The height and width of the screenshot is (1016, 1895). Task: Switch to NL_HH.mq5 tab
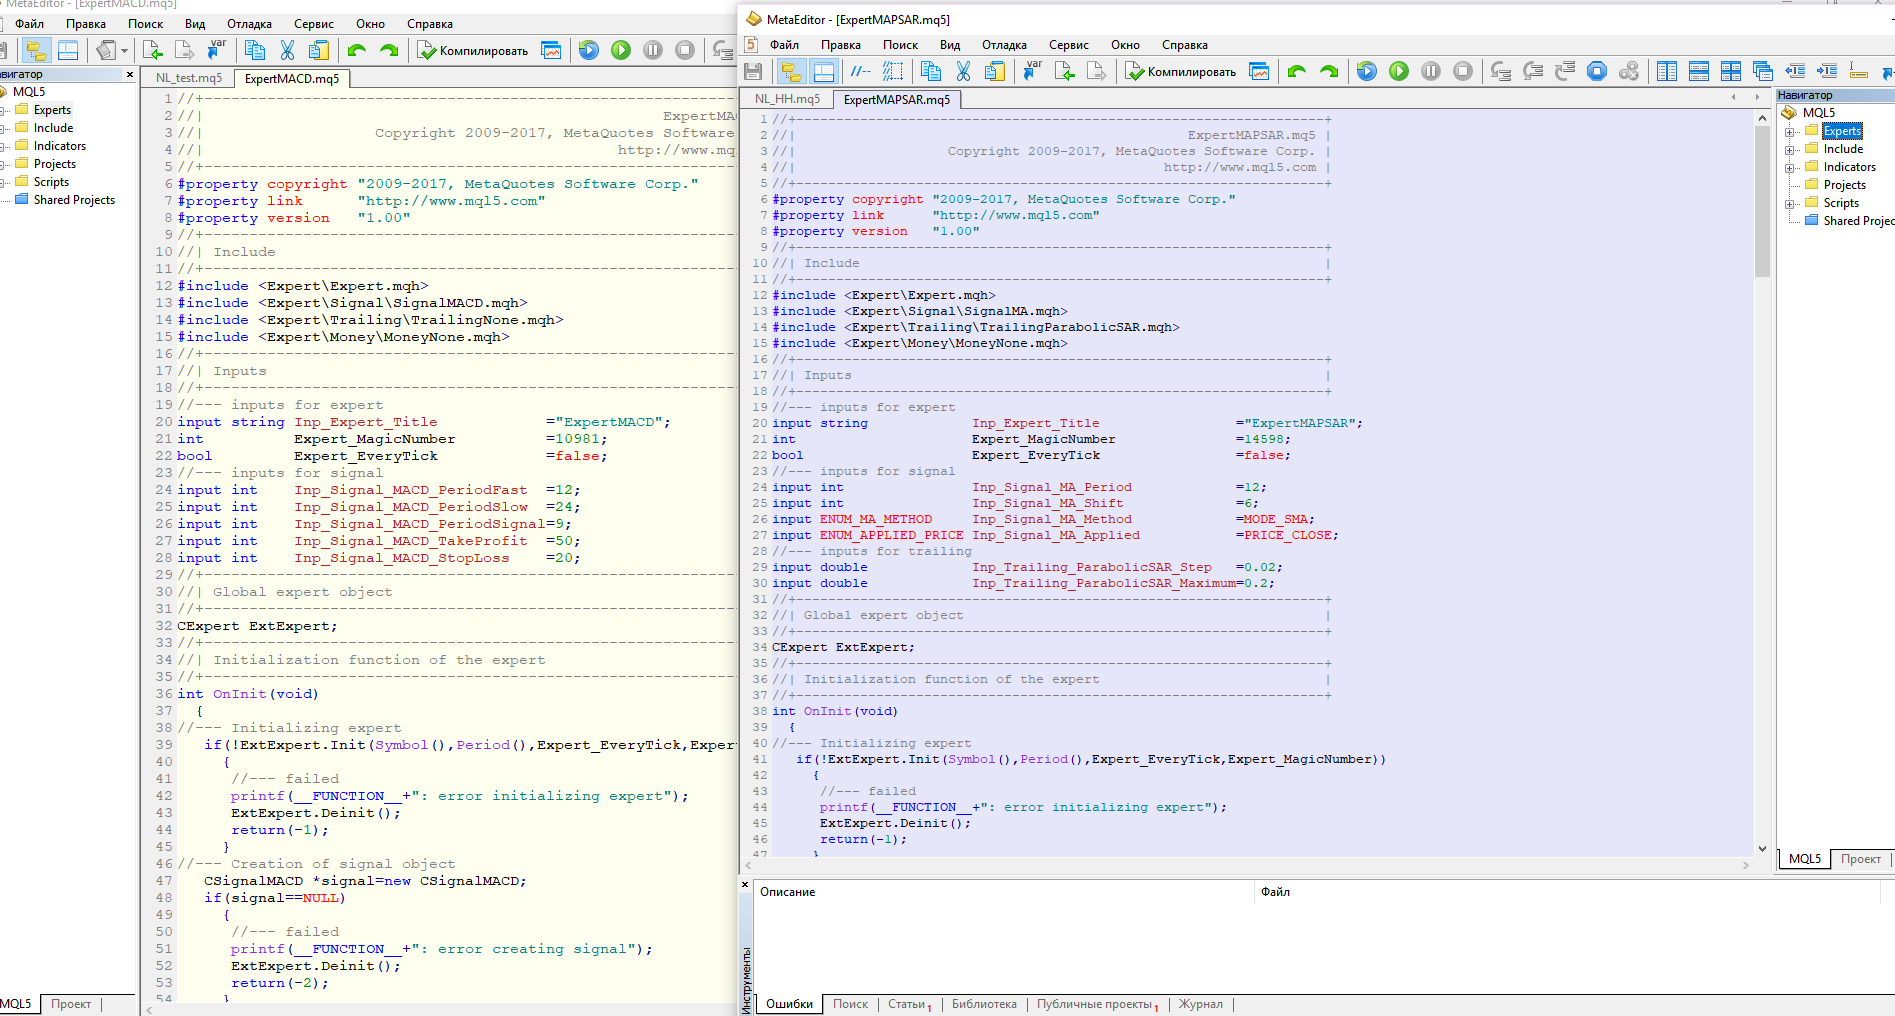point(787,99)
